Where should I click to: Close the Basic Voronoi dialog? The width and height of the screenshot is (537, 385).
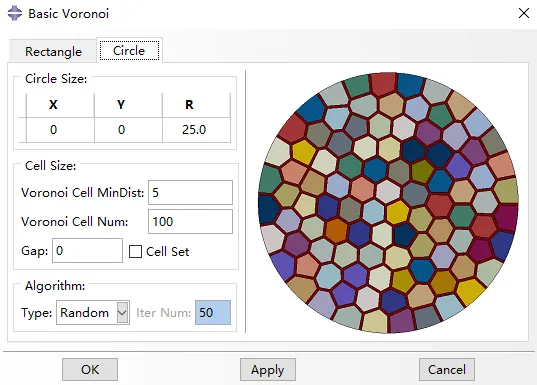tap(524, 13)
